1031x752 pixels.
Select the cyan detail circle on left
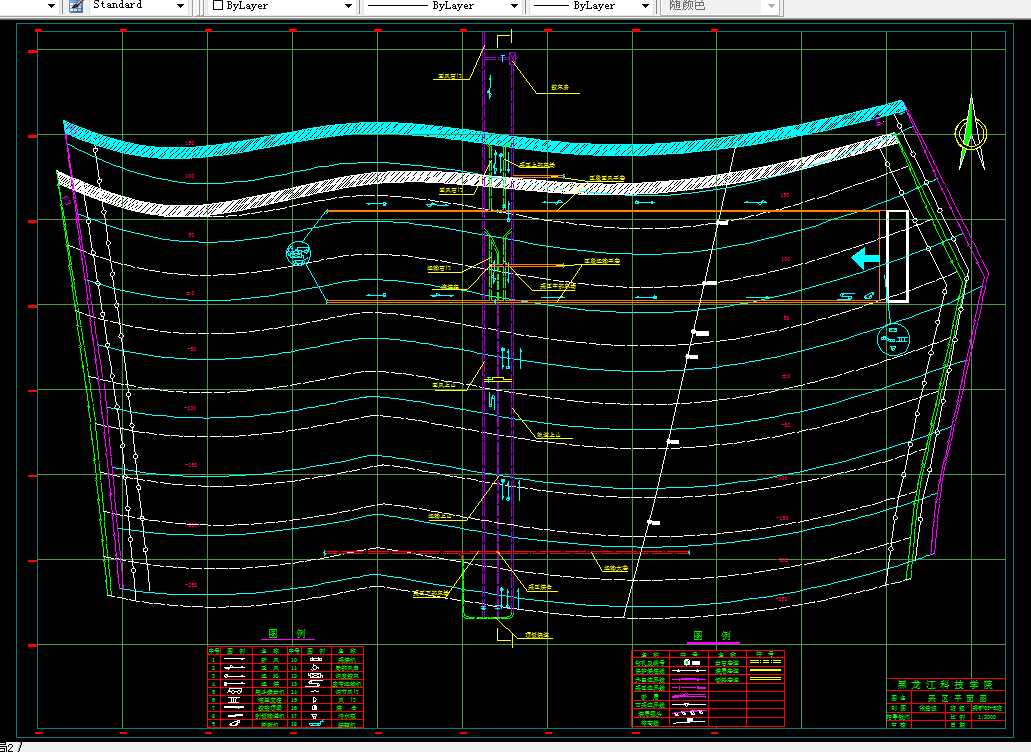[x=299, y=253]
